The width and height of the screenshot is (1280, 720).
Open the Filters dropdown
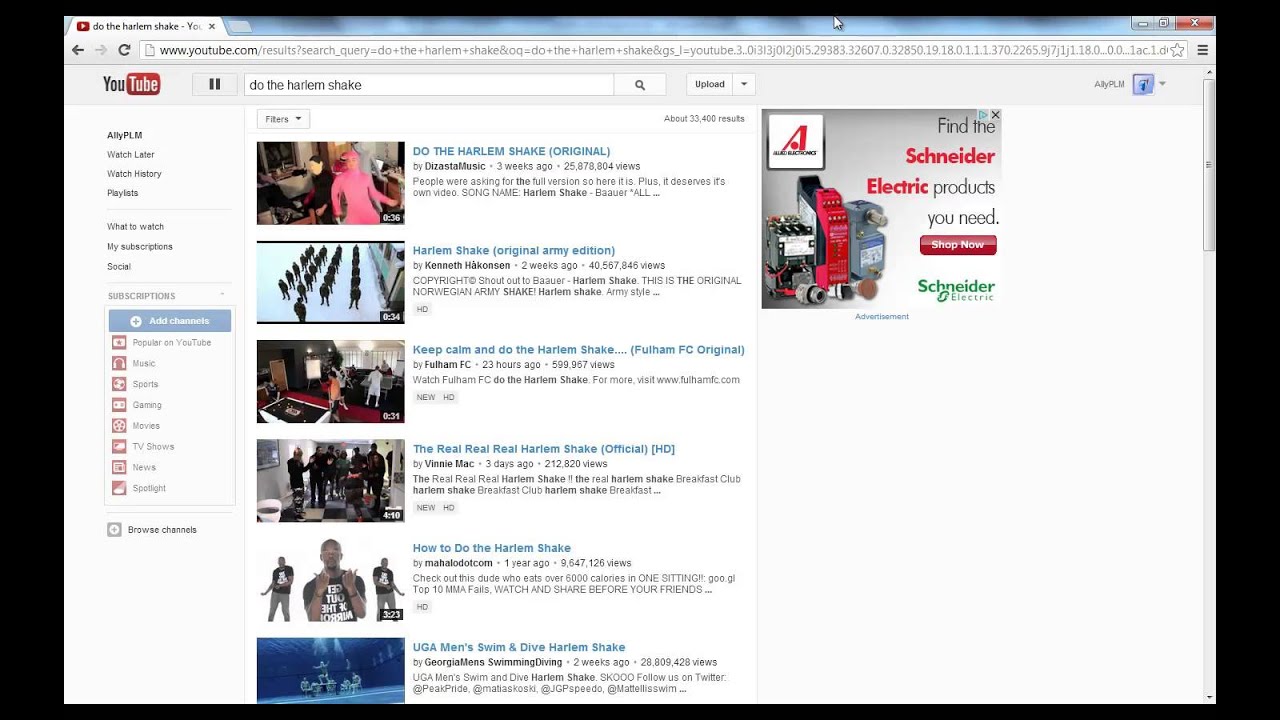coord(284,119)
